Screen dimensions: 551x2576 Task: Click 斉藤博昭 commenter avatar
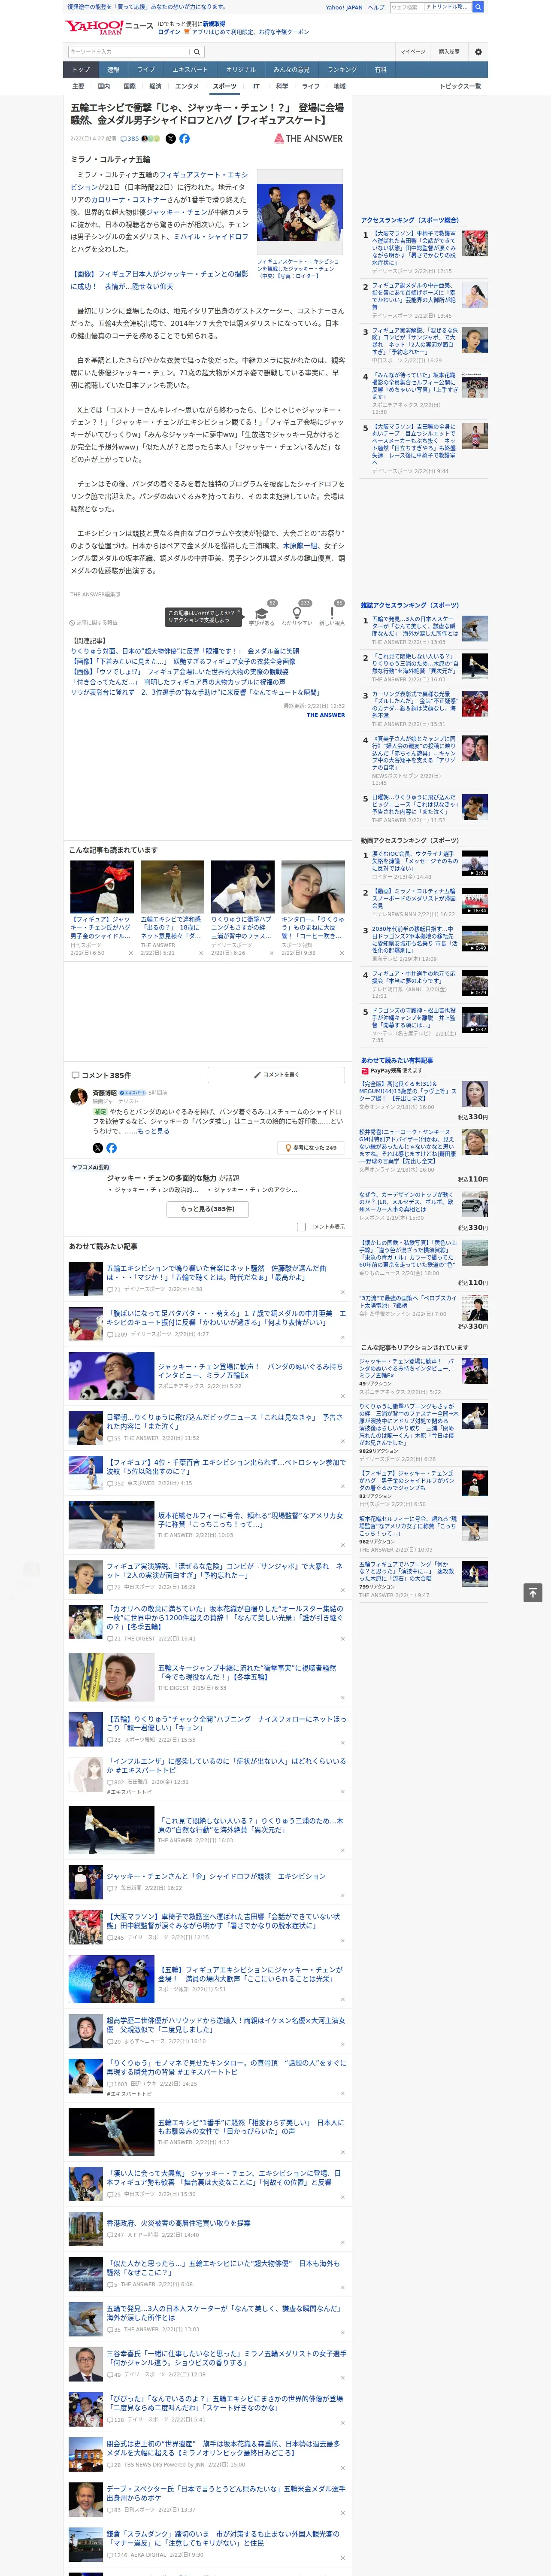point(79,1097)
